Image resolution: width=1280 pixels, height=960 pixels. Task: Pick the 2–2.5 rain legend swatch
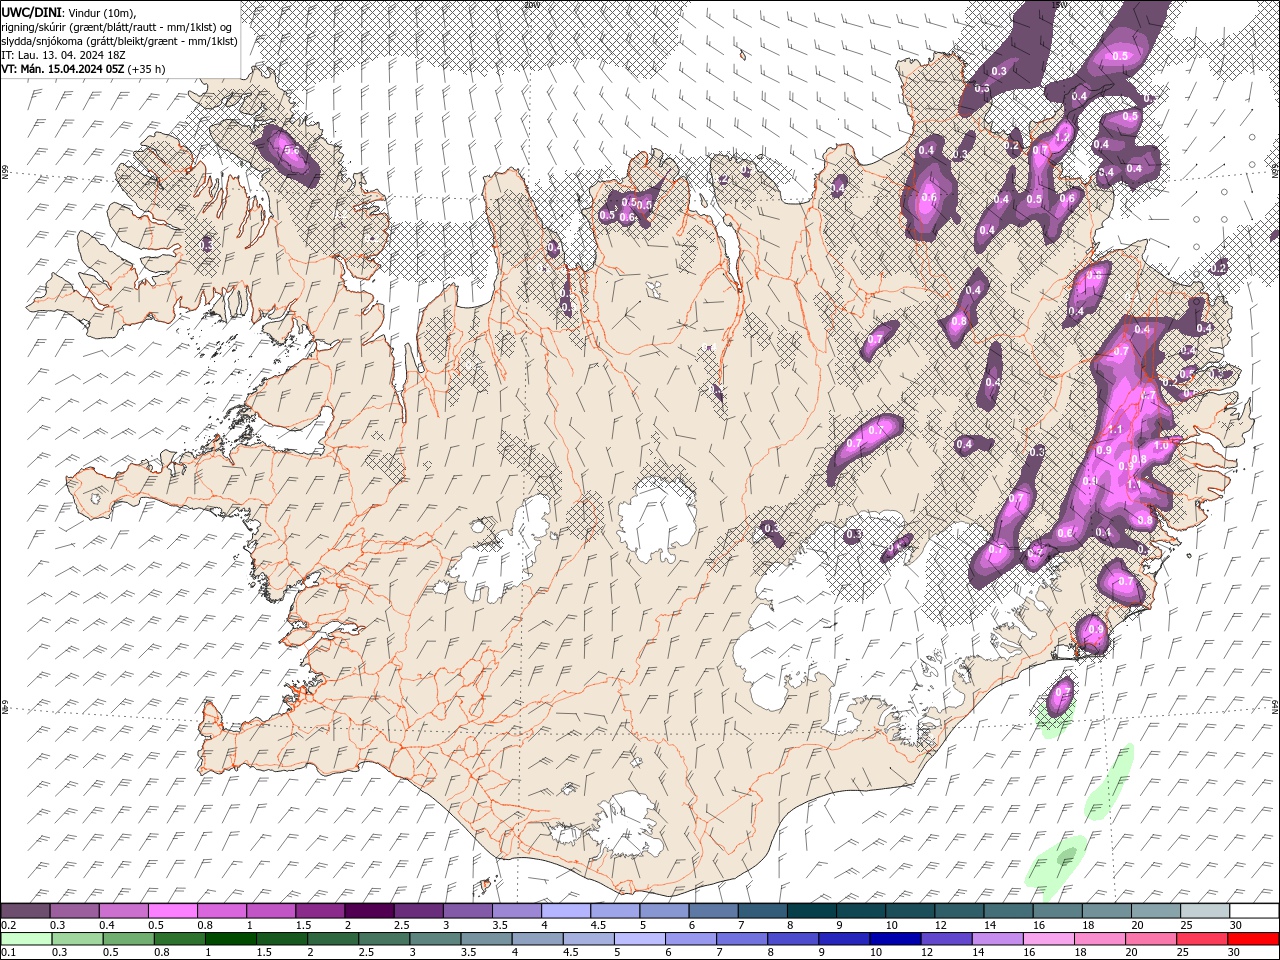pyautogui.click(x=332, y=939)
